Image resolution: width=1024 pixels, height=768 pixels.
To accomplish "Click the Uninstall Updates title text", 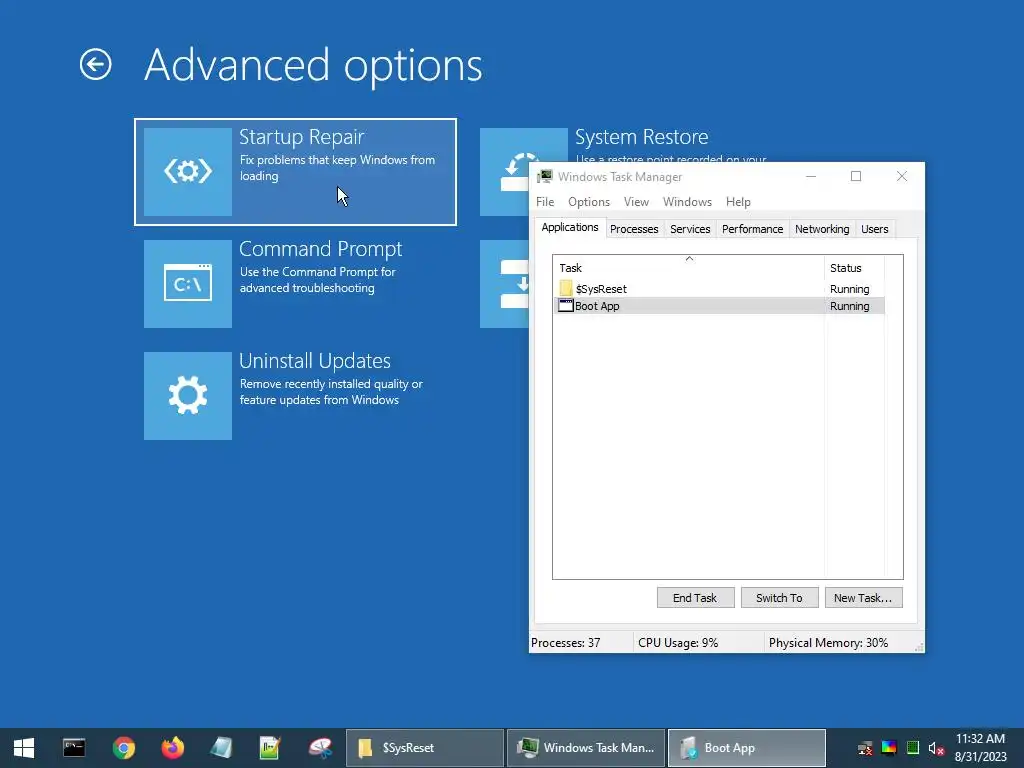I will click(315, 361).
